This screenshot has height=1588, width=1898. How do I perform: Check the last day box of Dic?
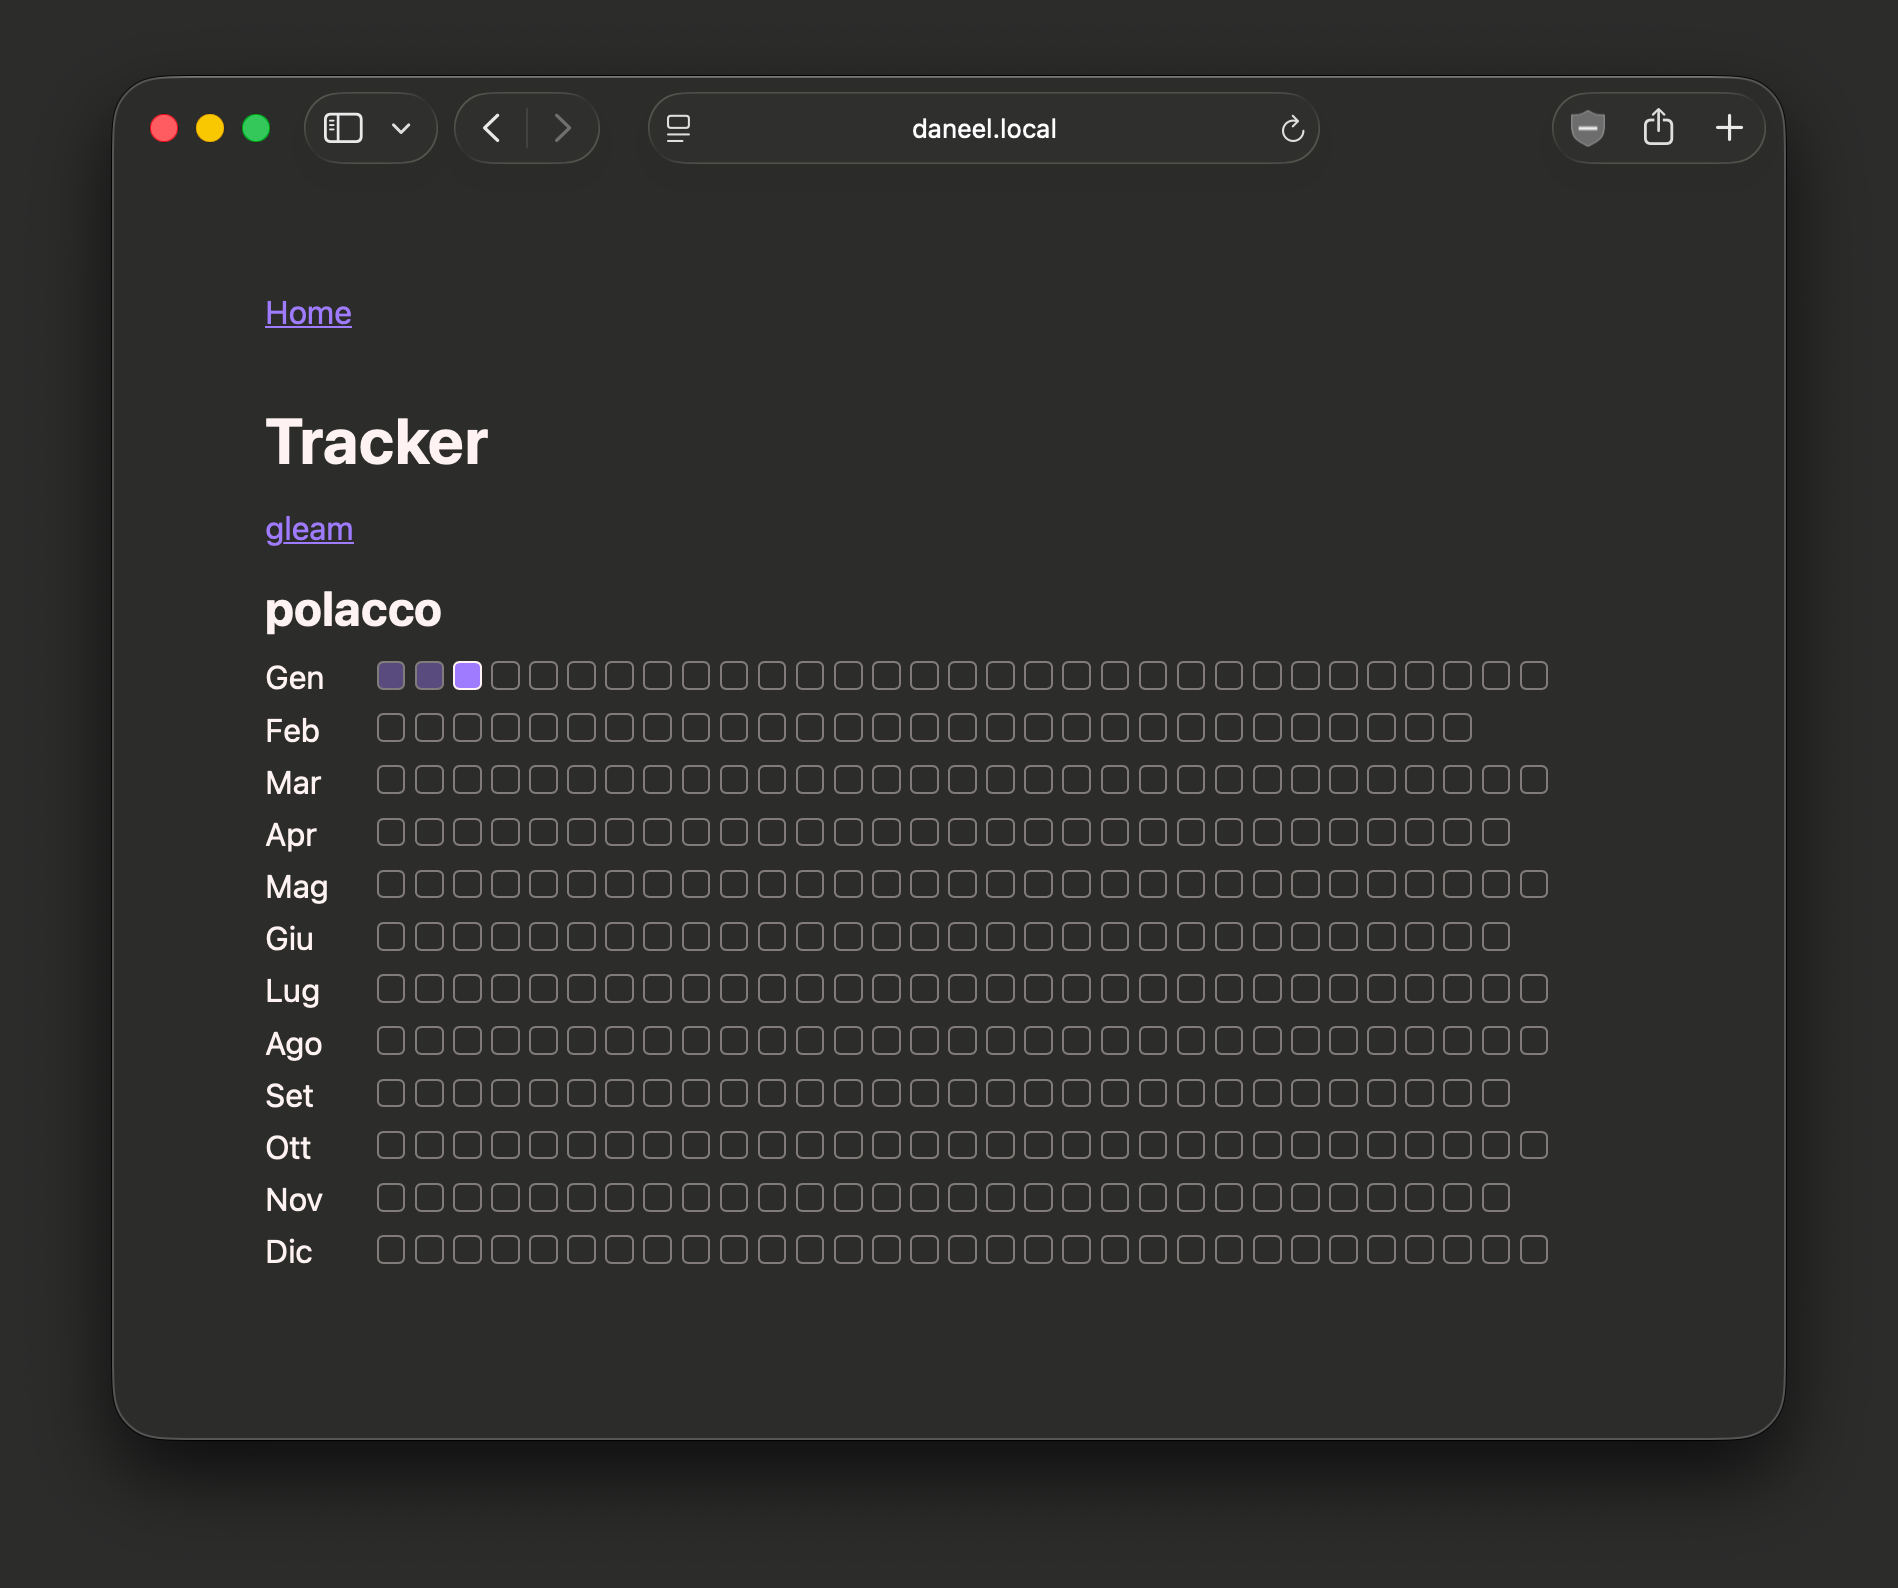[1534, 1250]
